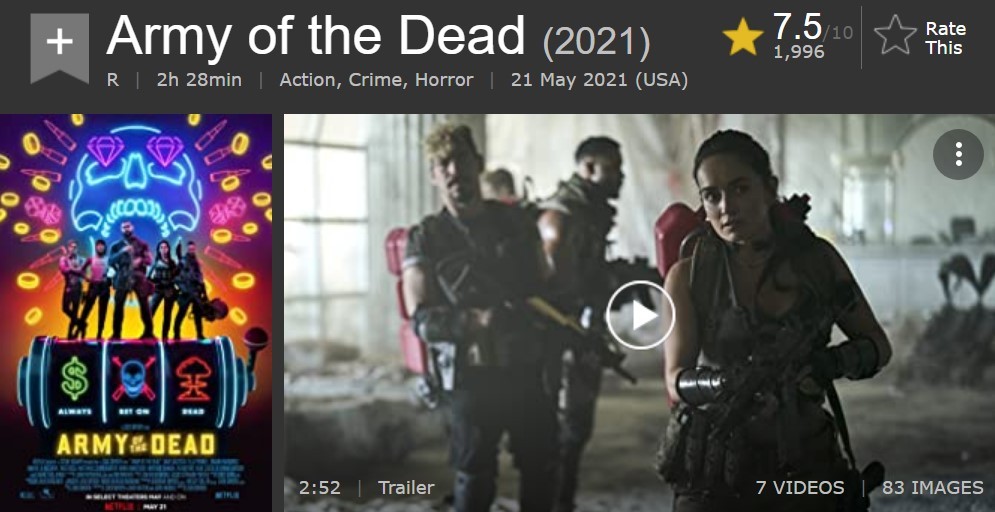The width and height of the screenshot is (995, 512).
Task: Open the Army of the Dead poster
Action: point(136,313)
